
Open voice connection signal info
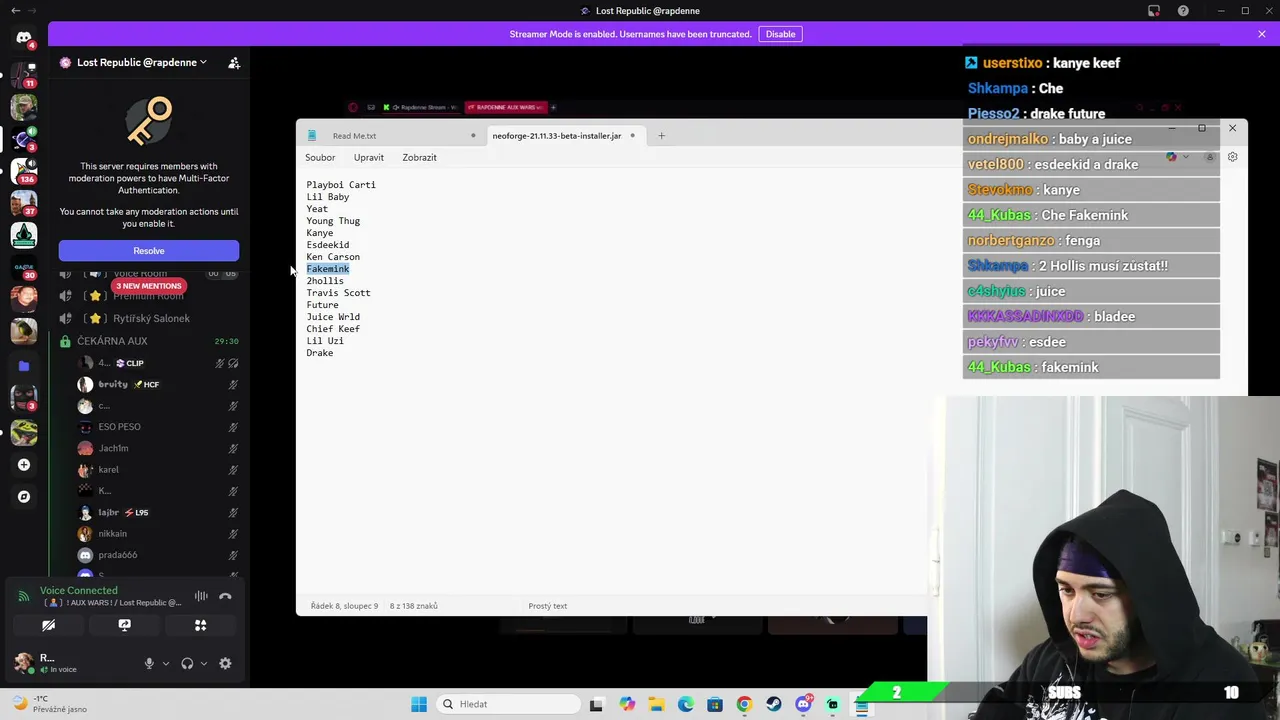tap(24, 596)
